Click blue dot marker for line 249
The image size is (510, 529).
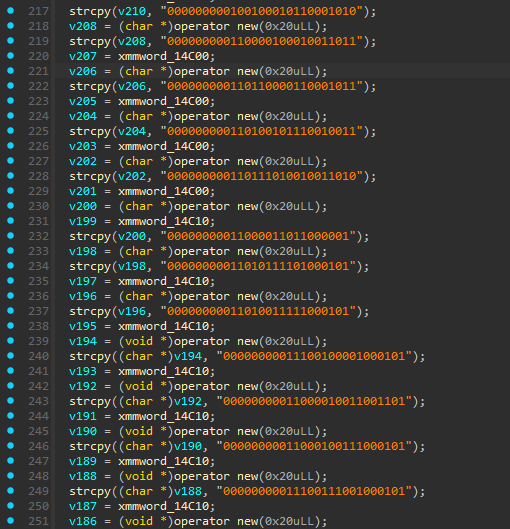click(x=10, y=491)
